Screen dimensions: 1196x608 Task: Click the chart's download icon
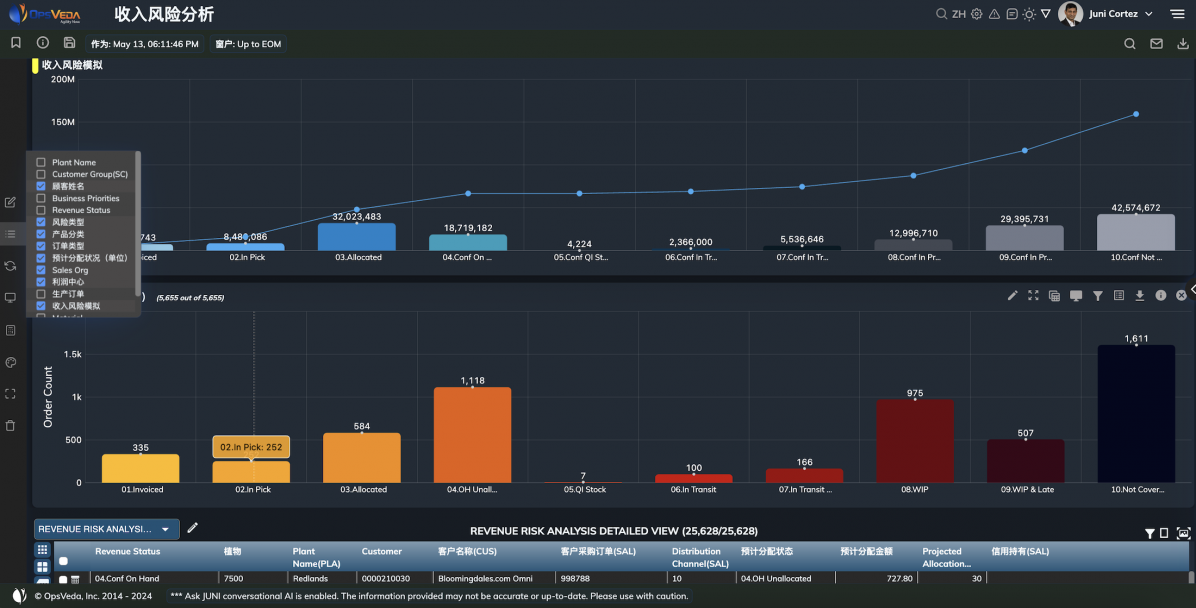(1139, 296)
